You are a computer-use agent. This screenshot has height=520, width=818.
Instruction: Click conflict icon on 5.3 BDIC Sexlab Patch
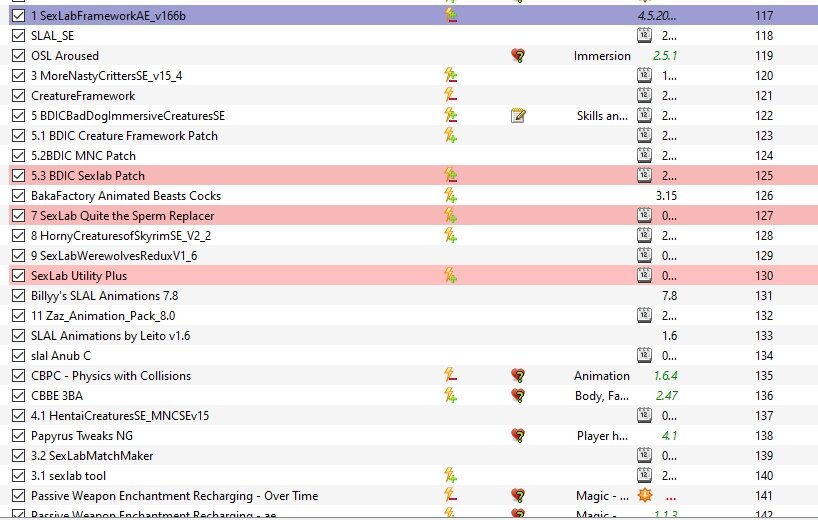tap(451, 175)
